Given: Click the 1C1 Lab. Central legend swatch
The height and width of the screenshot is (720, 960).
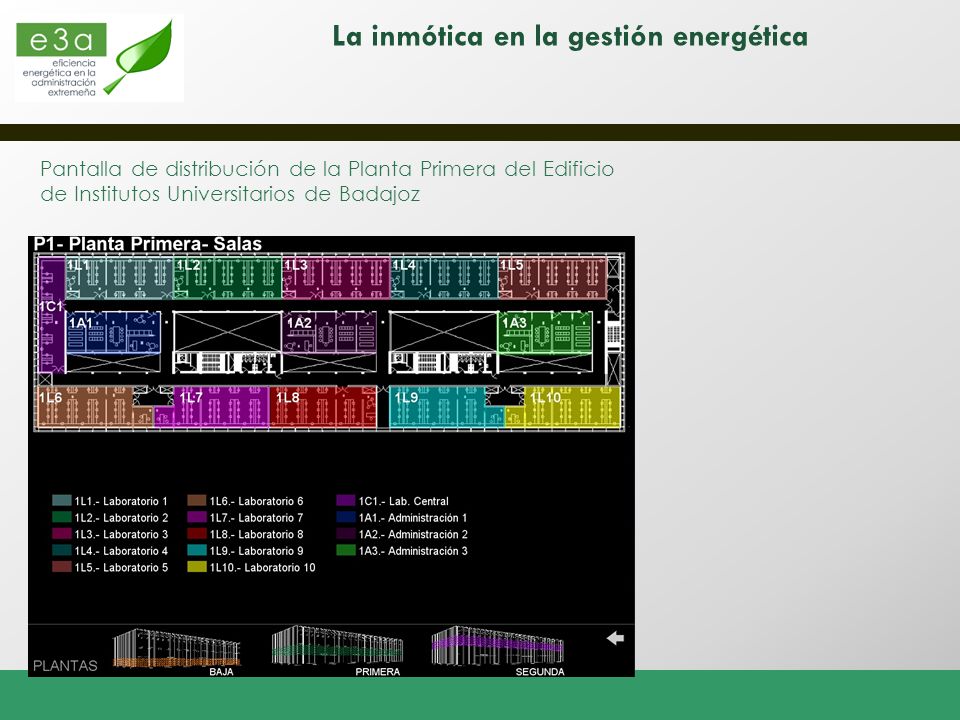Looking at the screenshot, I should tap(346, 501).
